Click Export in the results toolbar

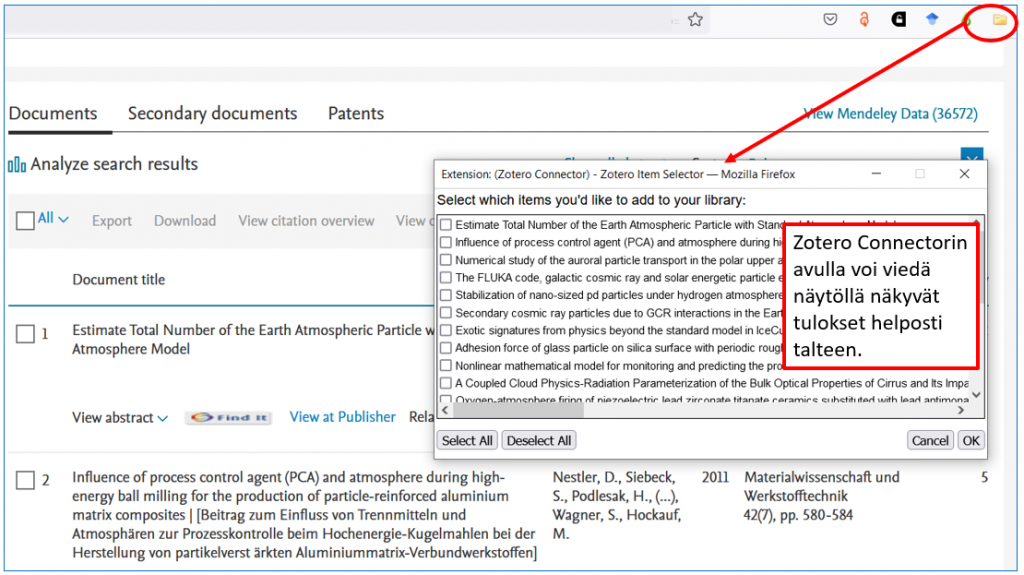point(112,221)
